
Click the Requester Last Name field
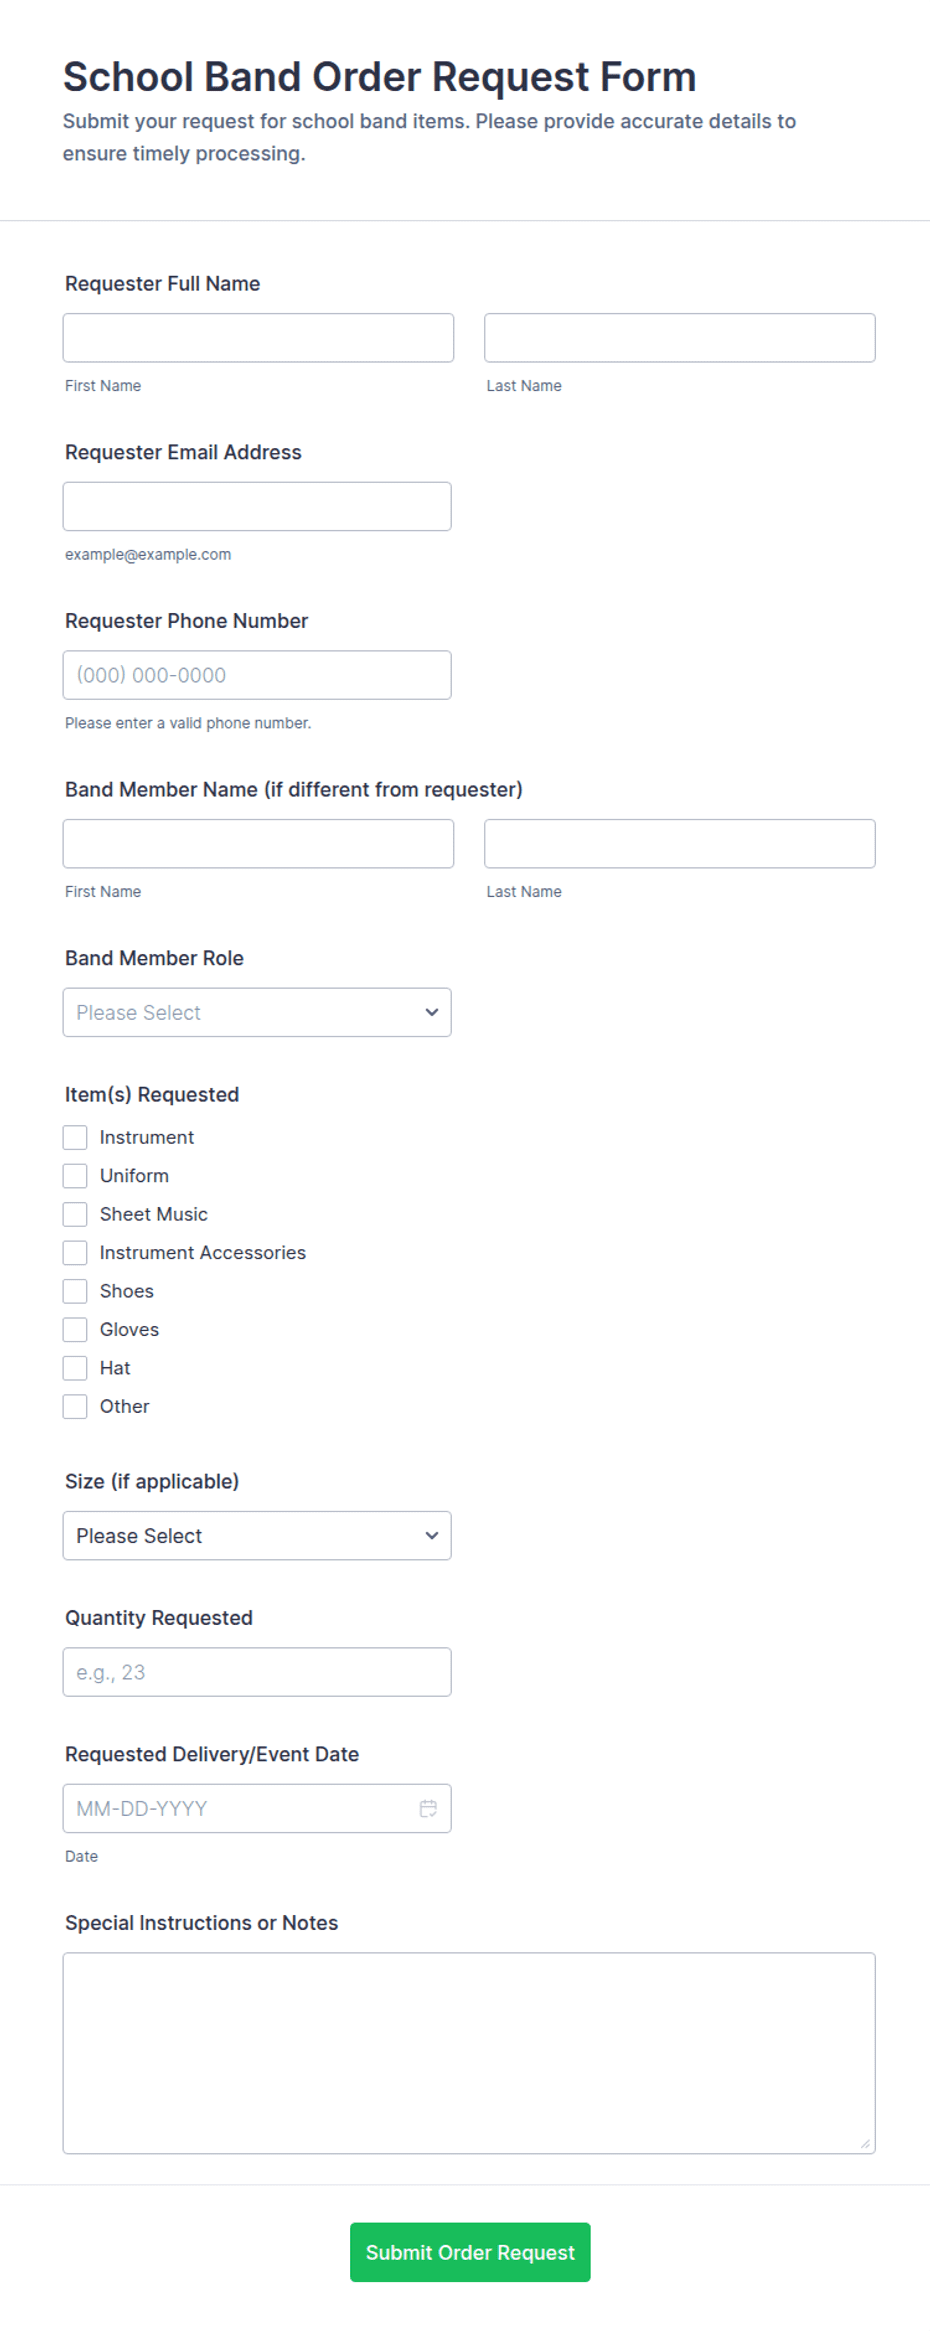680,338
